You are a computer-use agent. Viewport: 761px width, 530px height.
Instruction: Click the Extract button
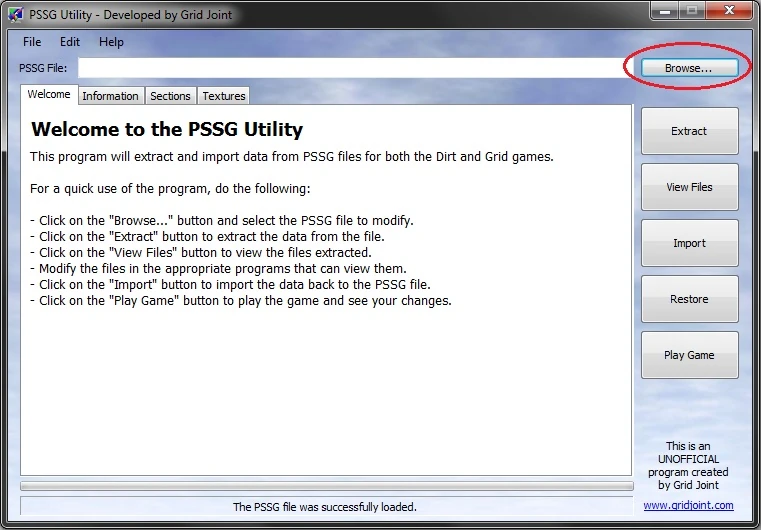point(690,131)
